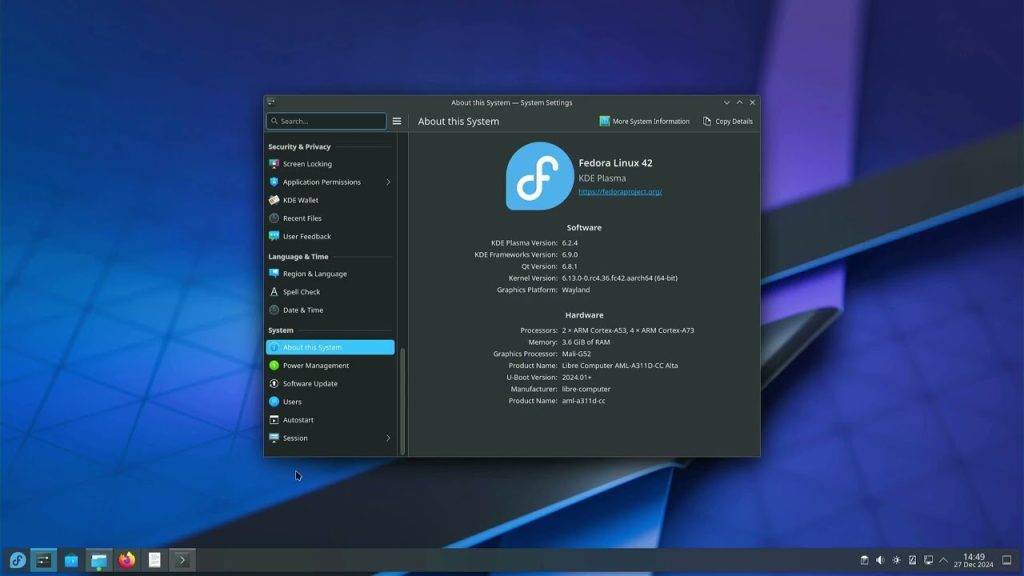Open Session settings
The image size is (1024, 576).
click(330, 438)
